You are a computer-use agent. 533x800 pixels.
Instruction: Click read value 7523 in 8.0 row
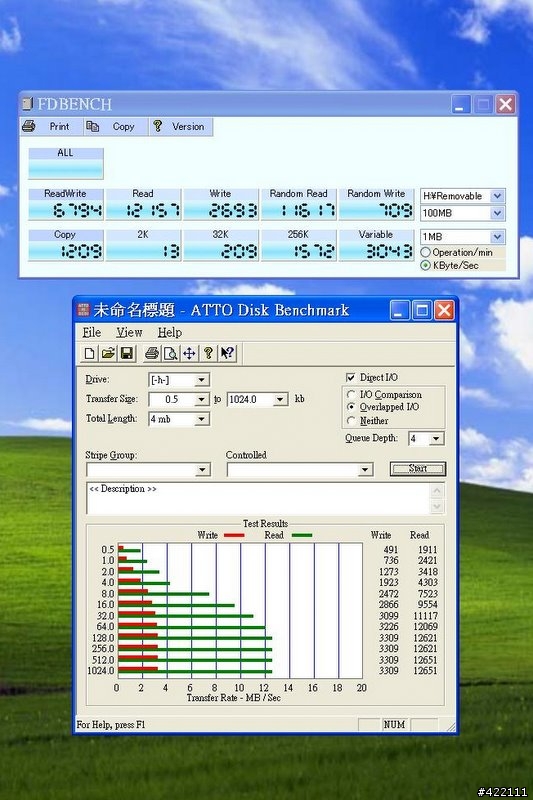point(427,593)
